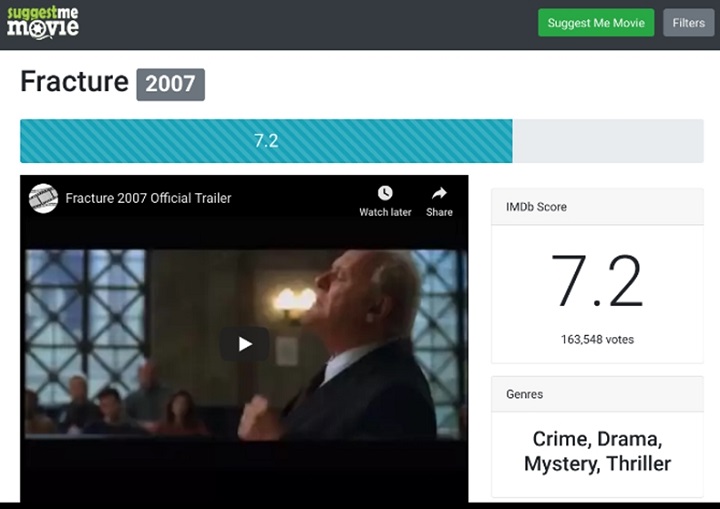Viewport: 720px width, 509px height.
Task: Open the YouTube channel avatar icon
Action: [x=43, y=198]
